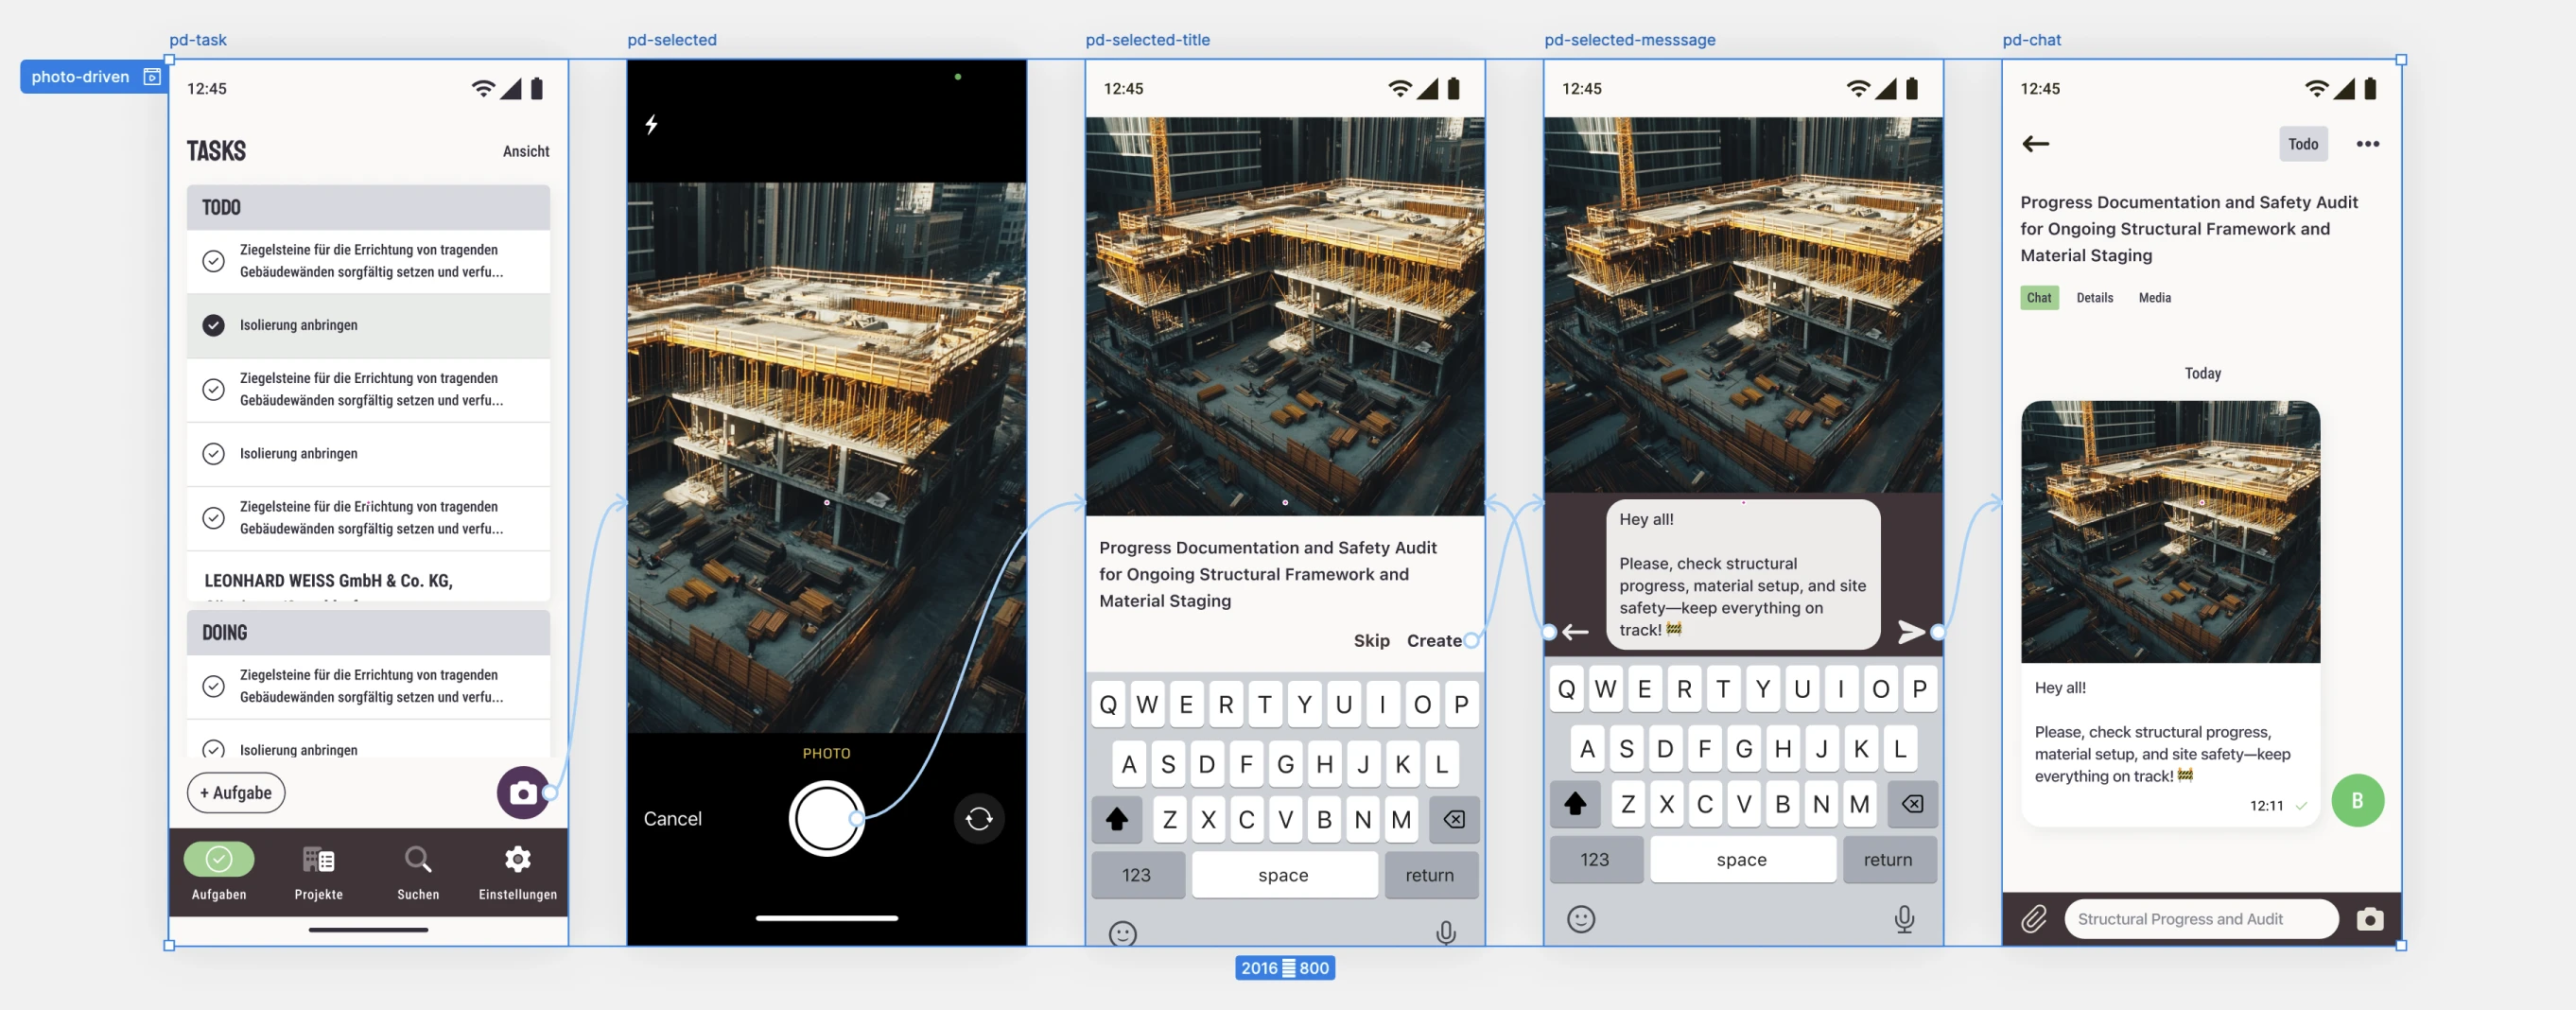Tap the Suchen magnifier icon
The image size is (2576, 1010).
(x=418, y=860)
